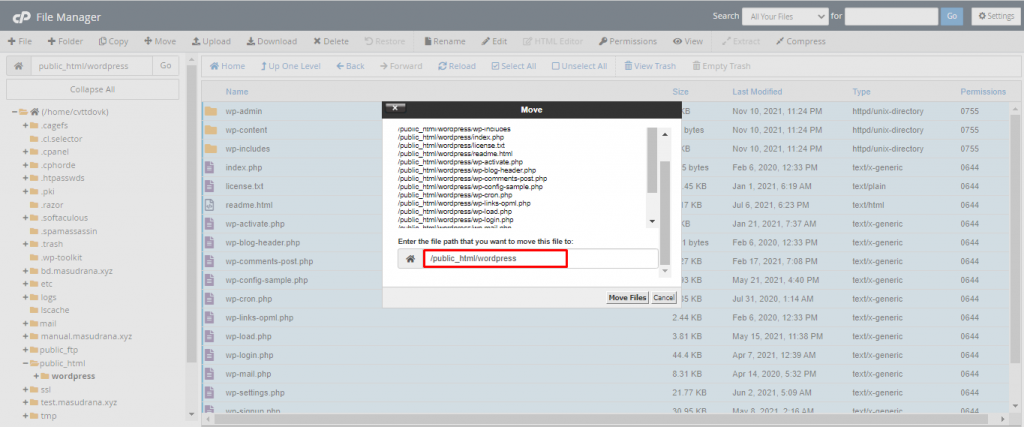The image size is (1024, 427).
Task: Sort by the Last Modified column header
Action: coord(757,92)
